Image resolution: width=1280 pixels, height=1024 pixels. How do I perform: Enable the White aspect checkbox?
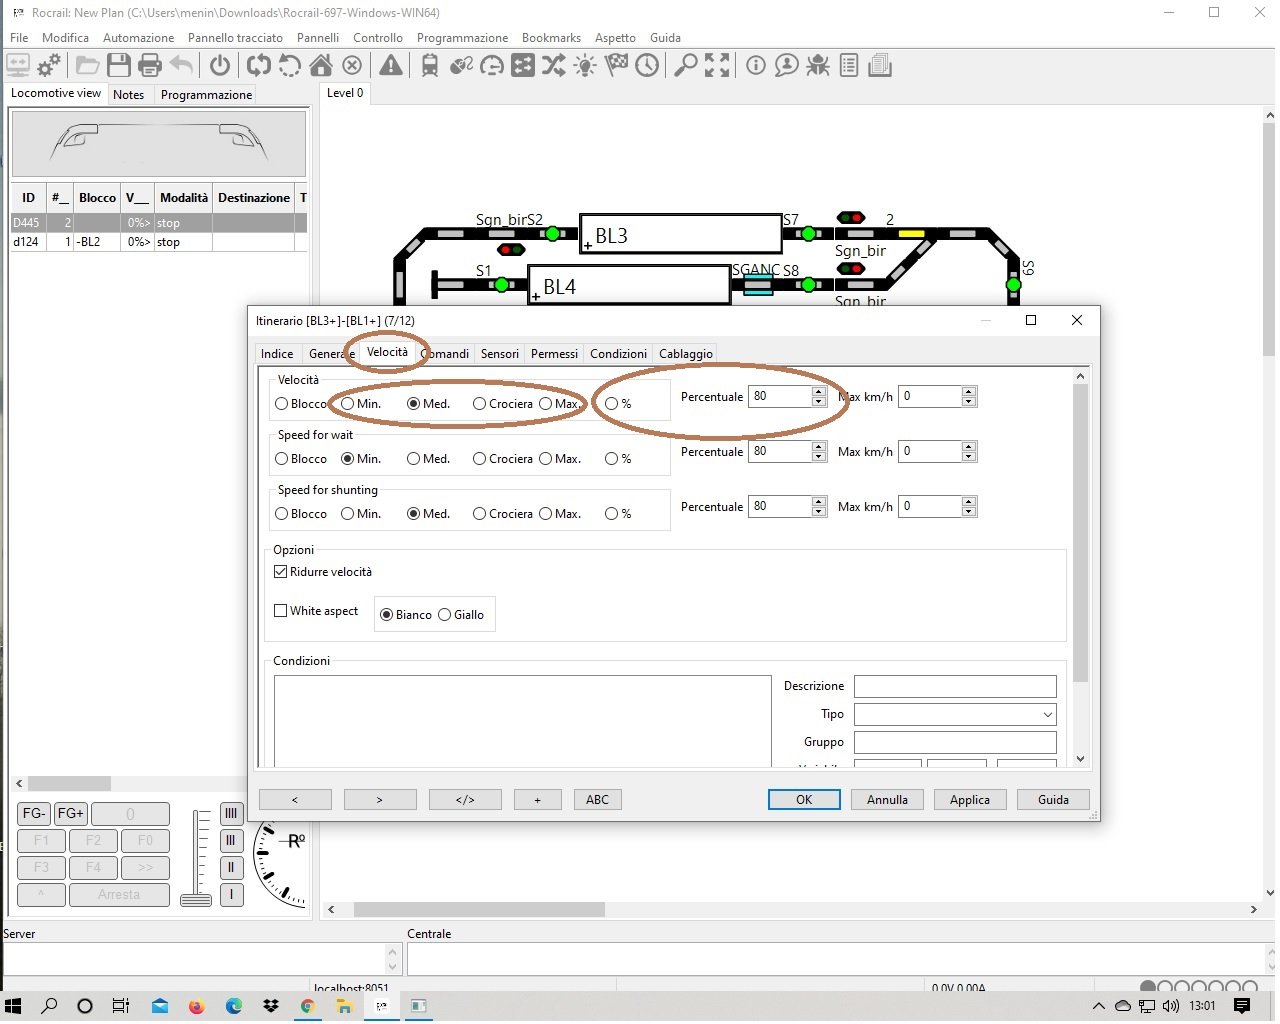(x=281, y=611)
